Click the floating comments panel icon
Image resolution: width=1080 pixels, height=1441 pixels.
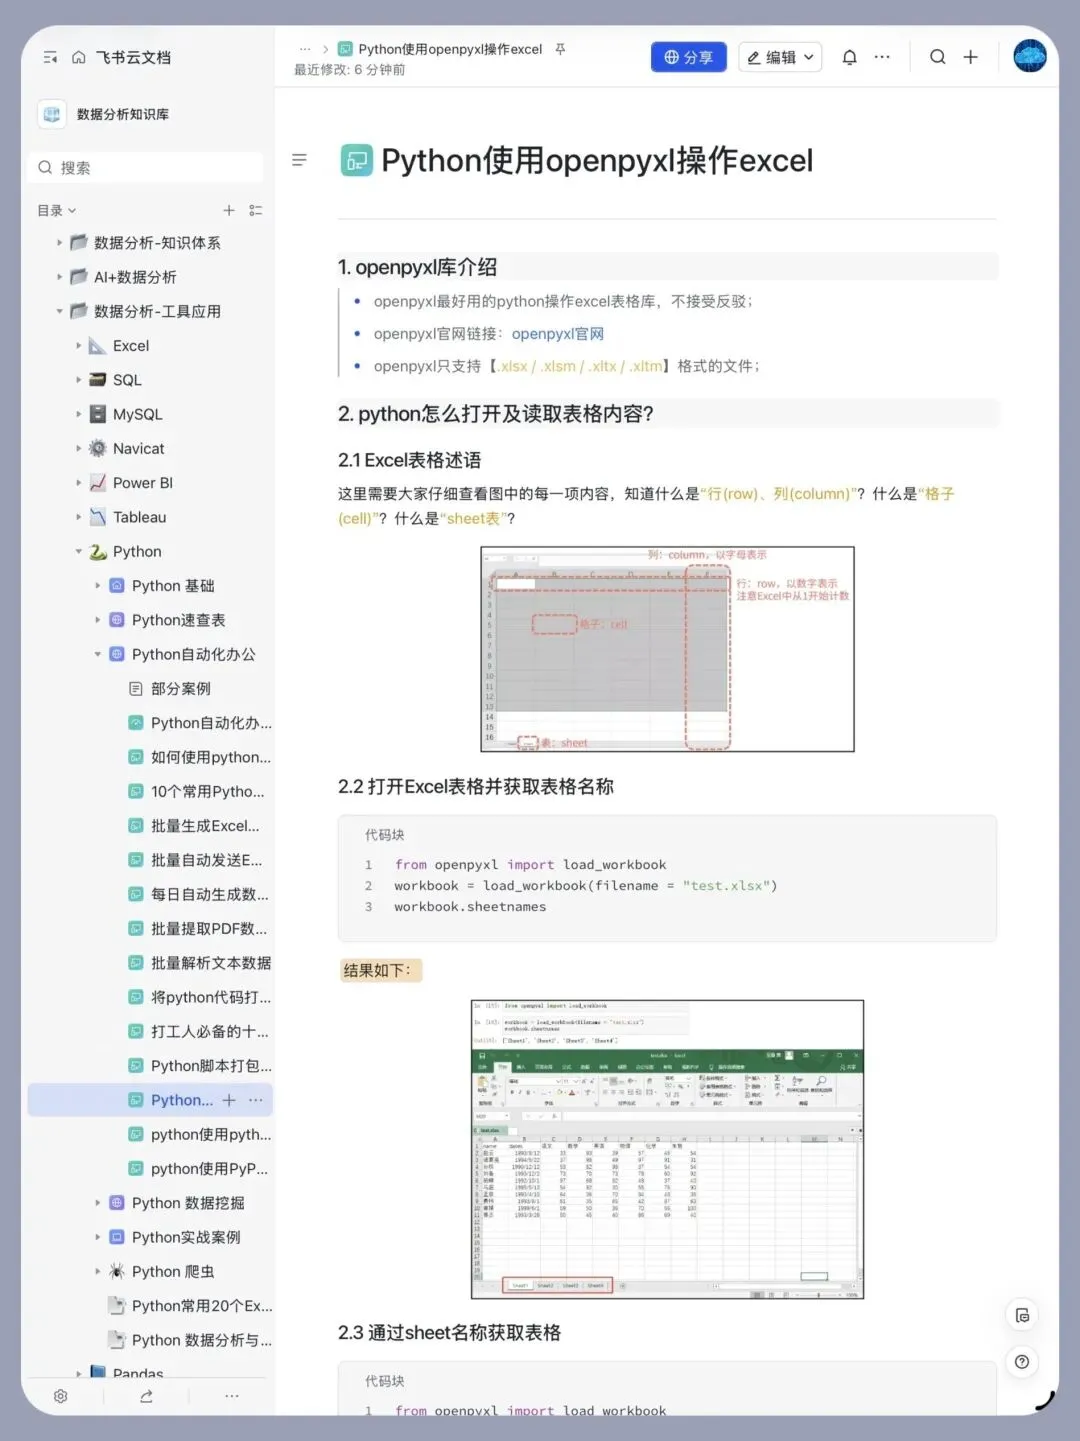(1022, 1315)
